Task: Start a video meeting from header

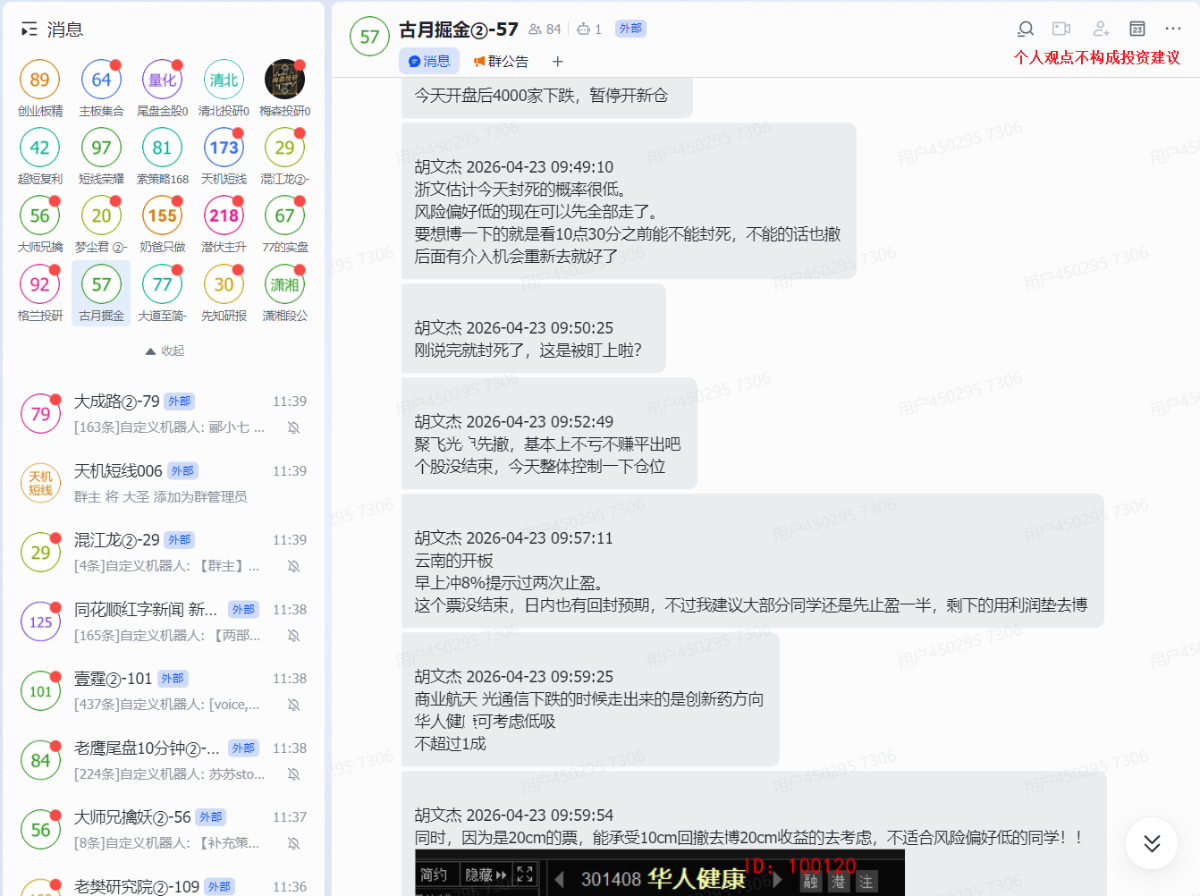Action: pos(1061,29)
